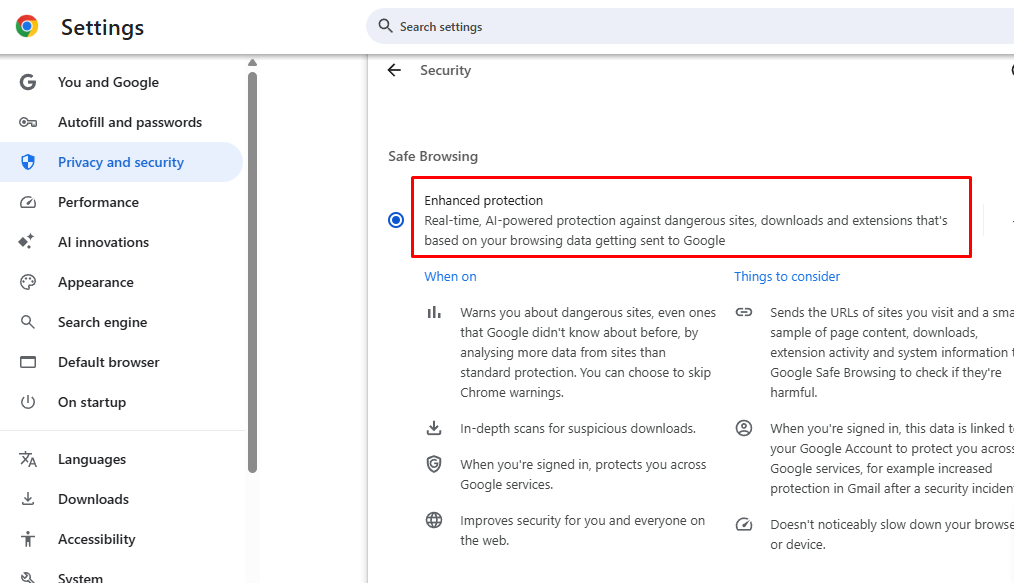Screen dimensions: 1014x583
Task: Open the Accessibility settings page
Action: click(96, 539)
